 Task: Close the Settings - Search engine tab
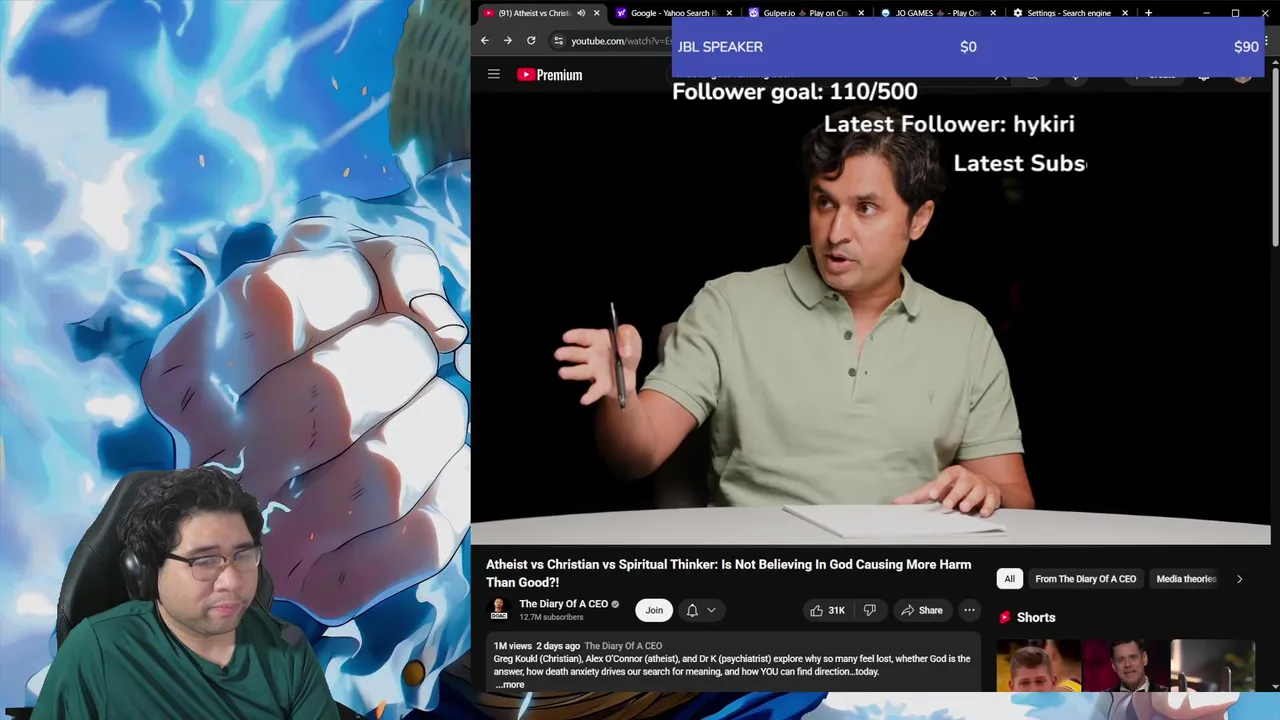1125,13
